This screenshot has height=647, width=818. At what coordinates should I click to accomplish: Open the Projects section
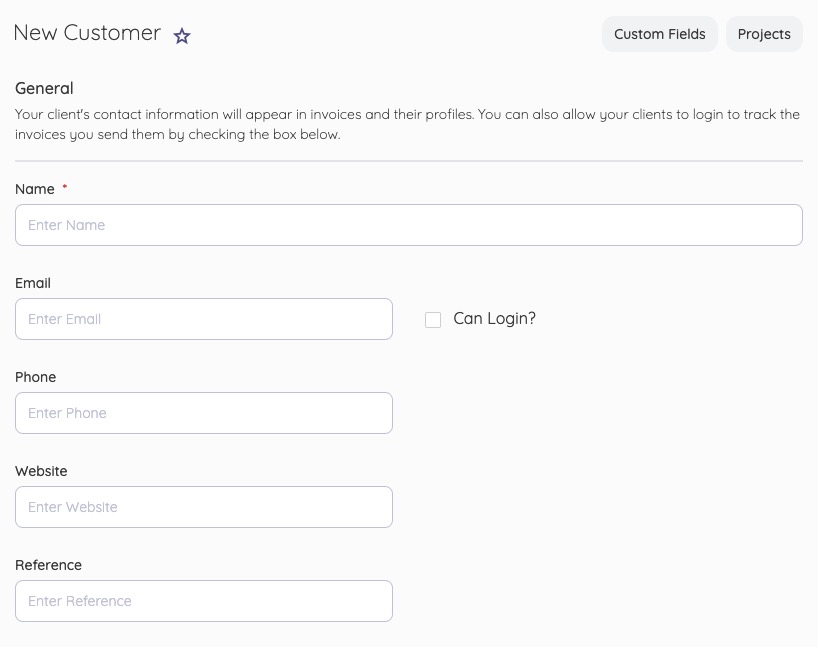point(764,33)
